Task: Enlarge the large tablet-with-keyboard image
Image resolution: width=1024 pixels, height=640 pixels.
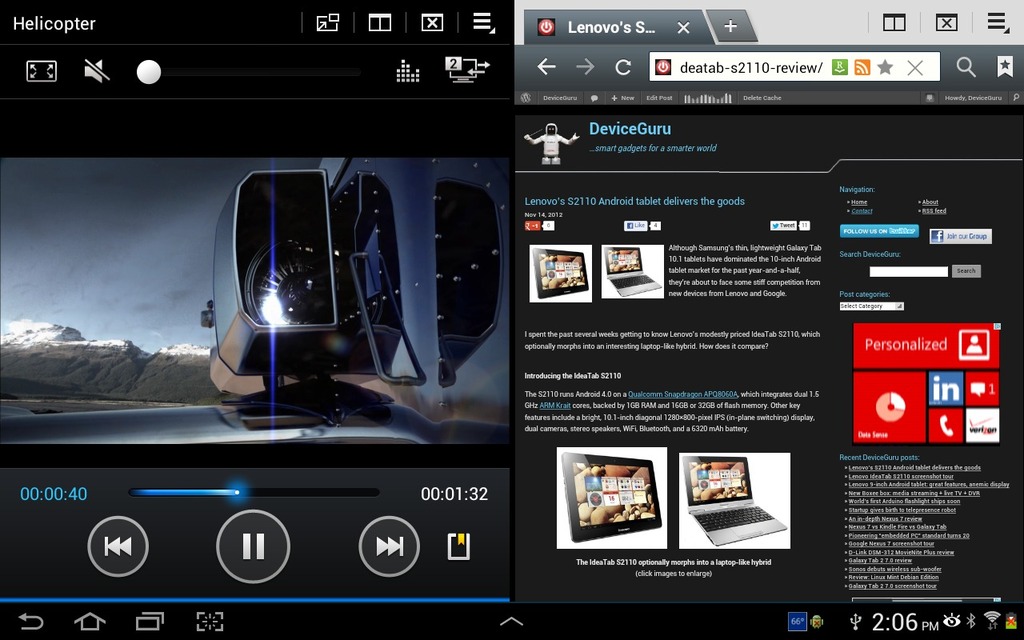Action: coord(735,500)
